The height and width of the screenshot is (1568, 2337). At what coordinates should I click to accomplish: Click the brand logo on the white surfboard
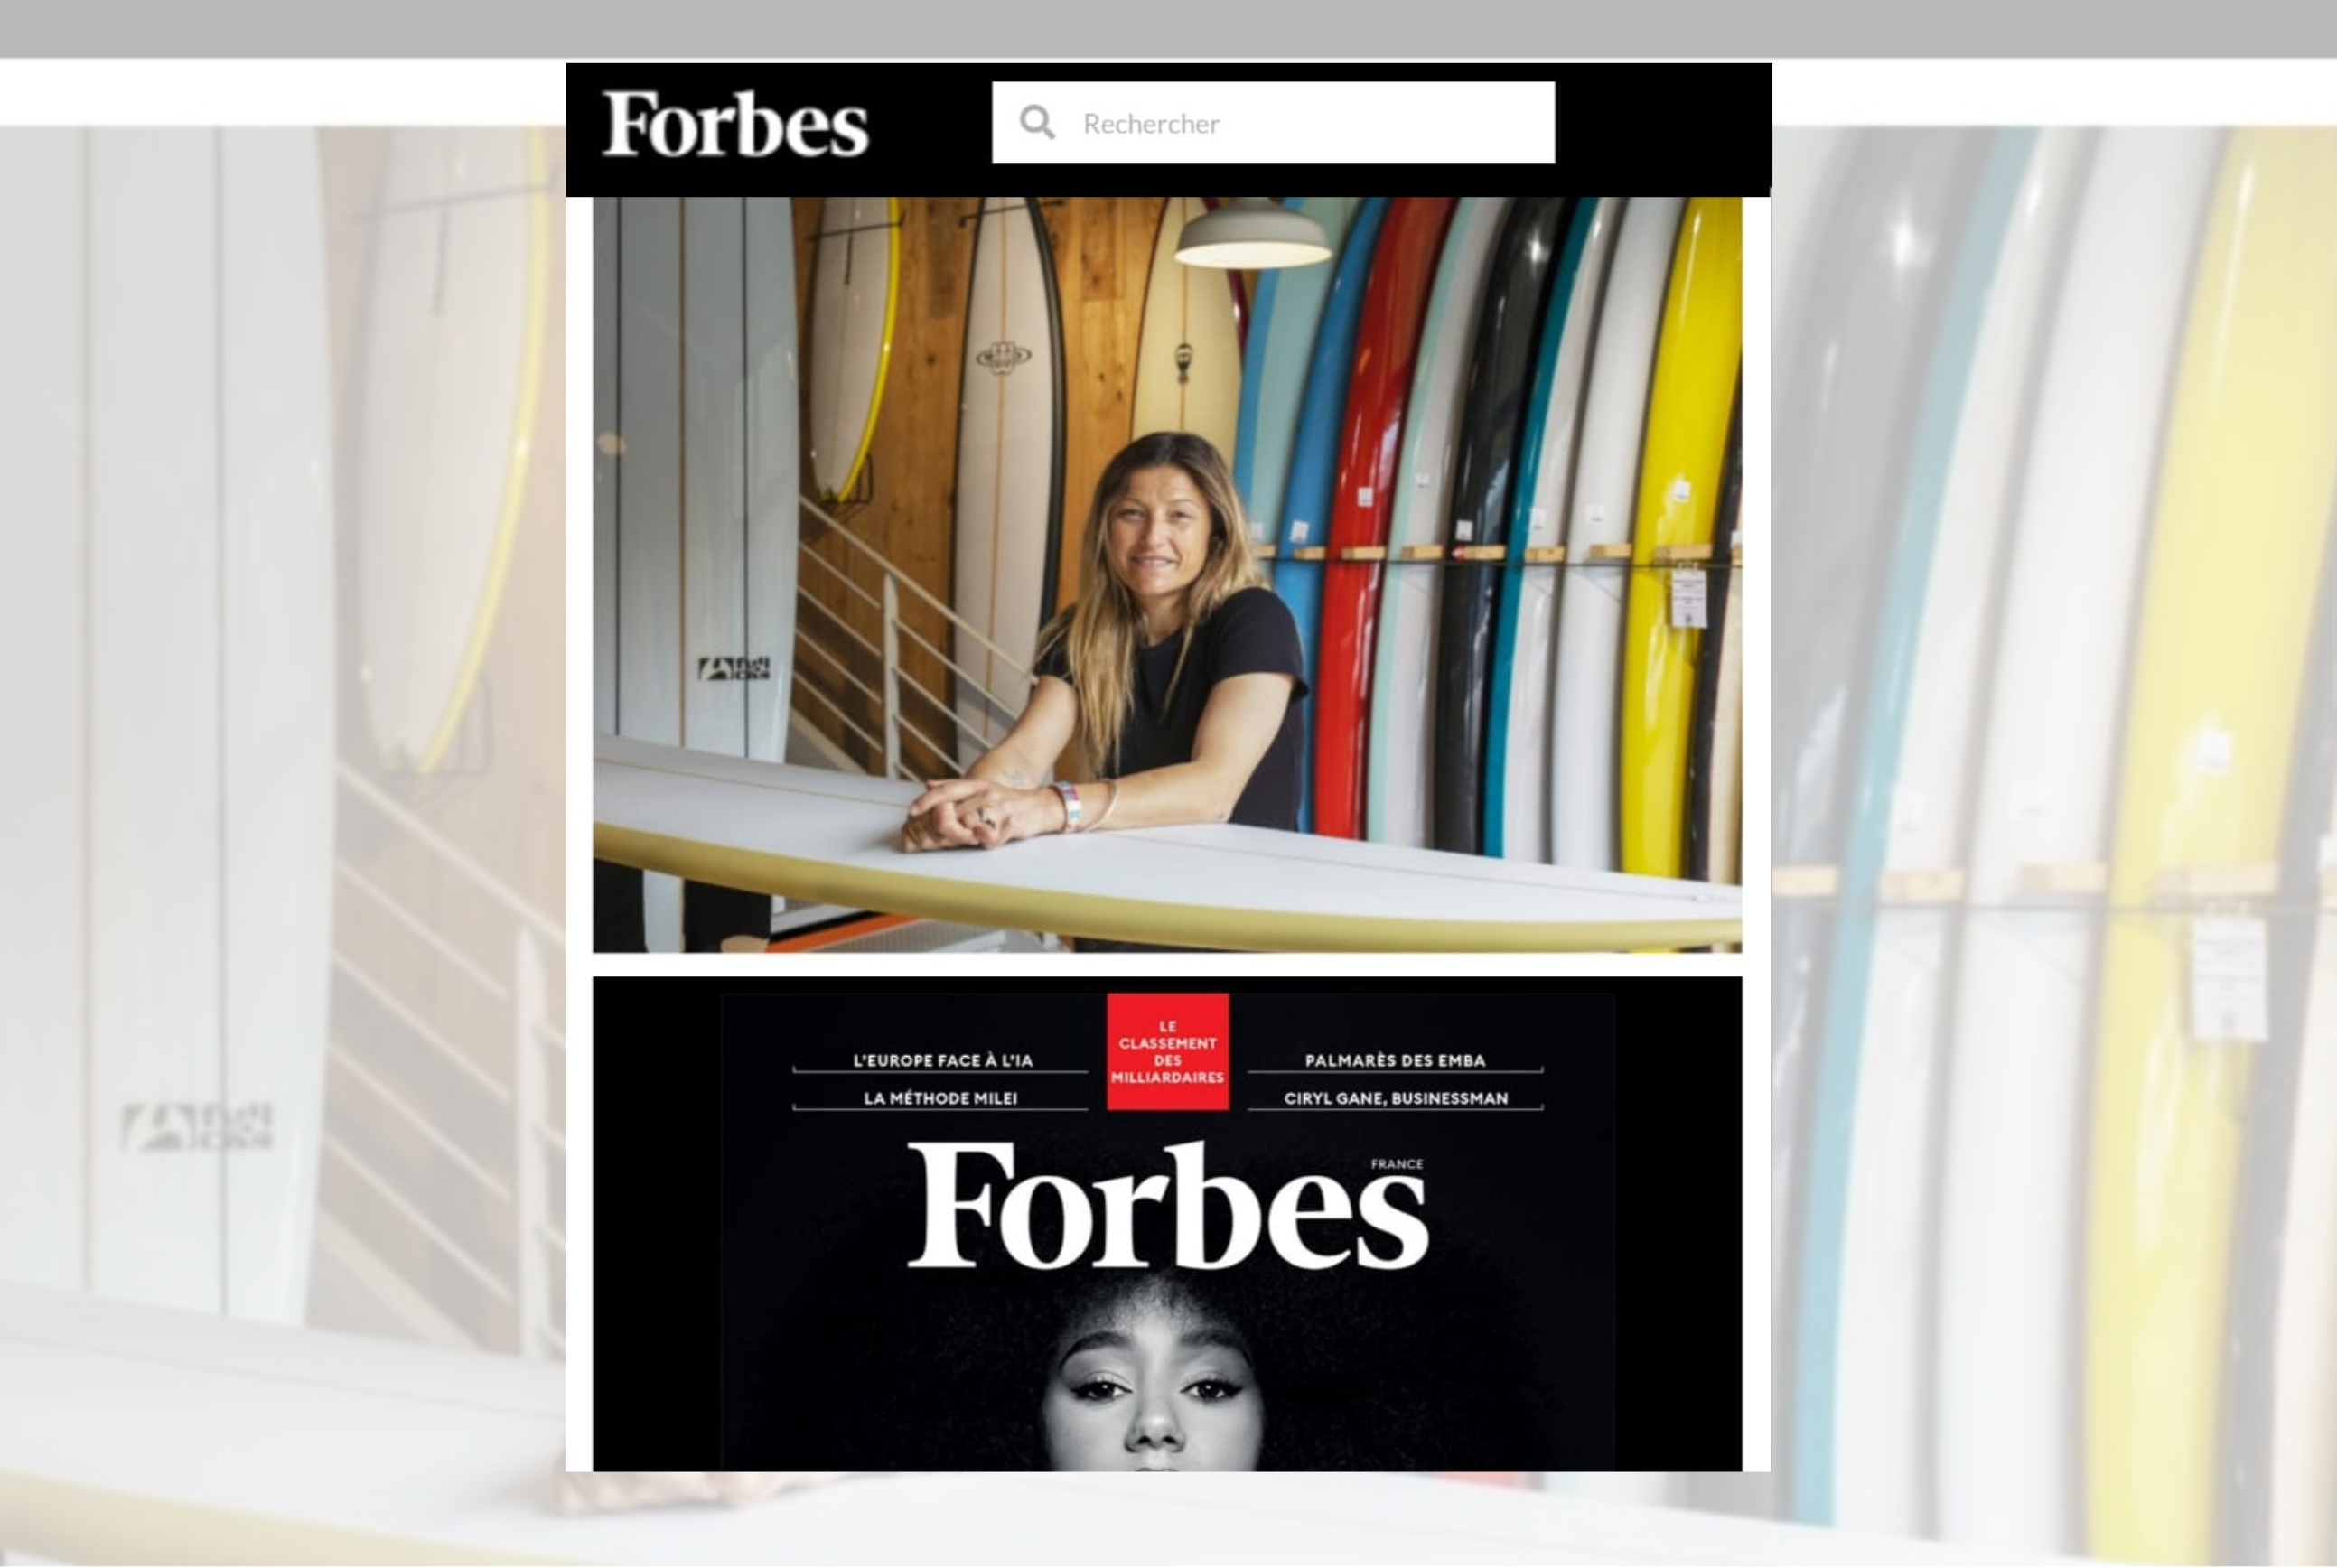pos(734,668)
